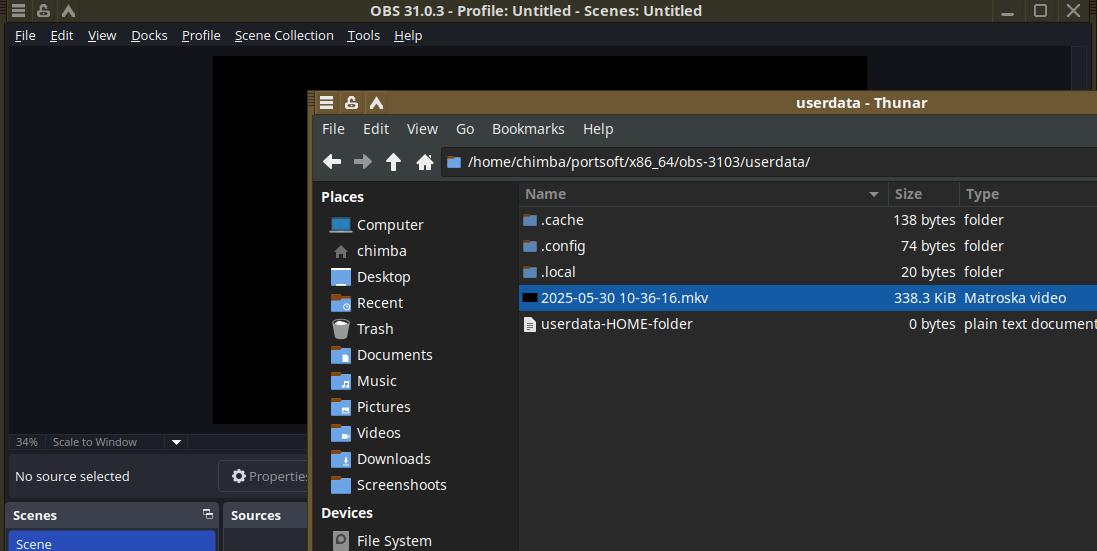Open OBS Edit menu
This screenshot has height=551, width=1097.
coord(62,35)
